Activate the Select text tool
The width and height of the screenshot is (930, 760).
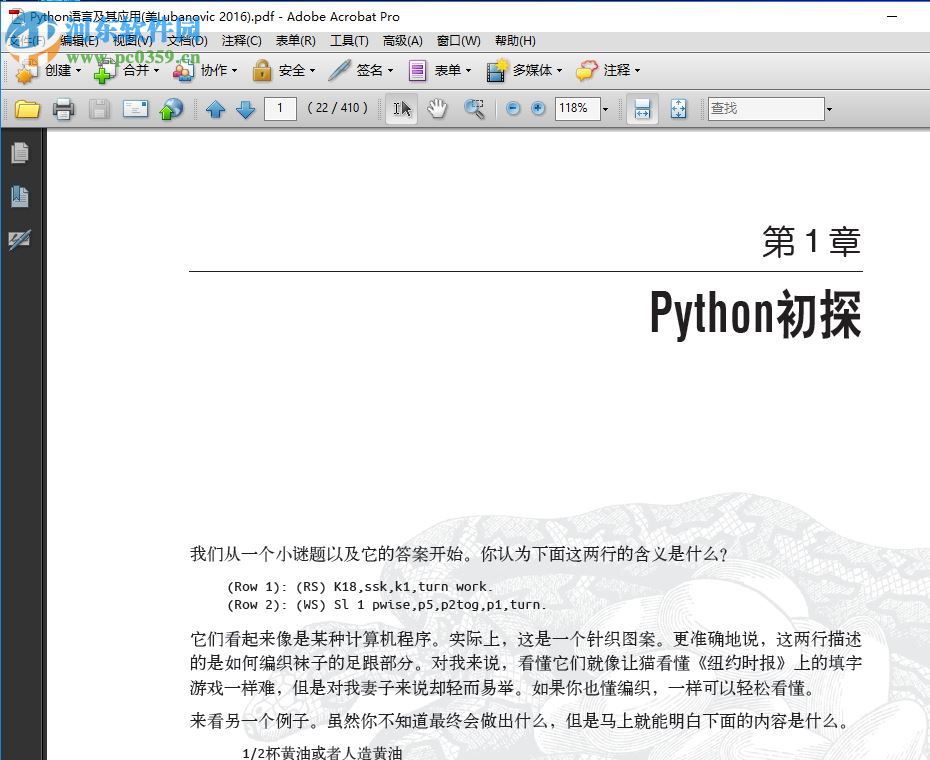tap(400, 109)
